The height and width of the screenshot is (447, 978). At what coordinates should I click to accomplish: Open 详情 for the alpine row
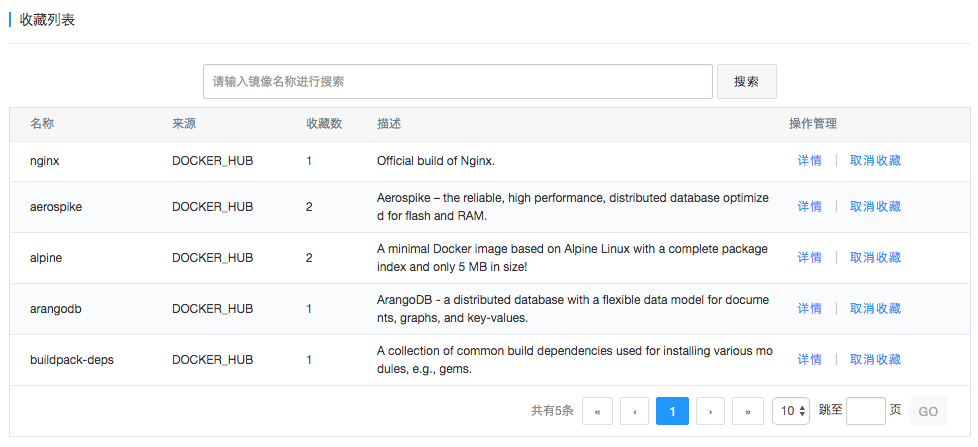click(x=809, y=257)
